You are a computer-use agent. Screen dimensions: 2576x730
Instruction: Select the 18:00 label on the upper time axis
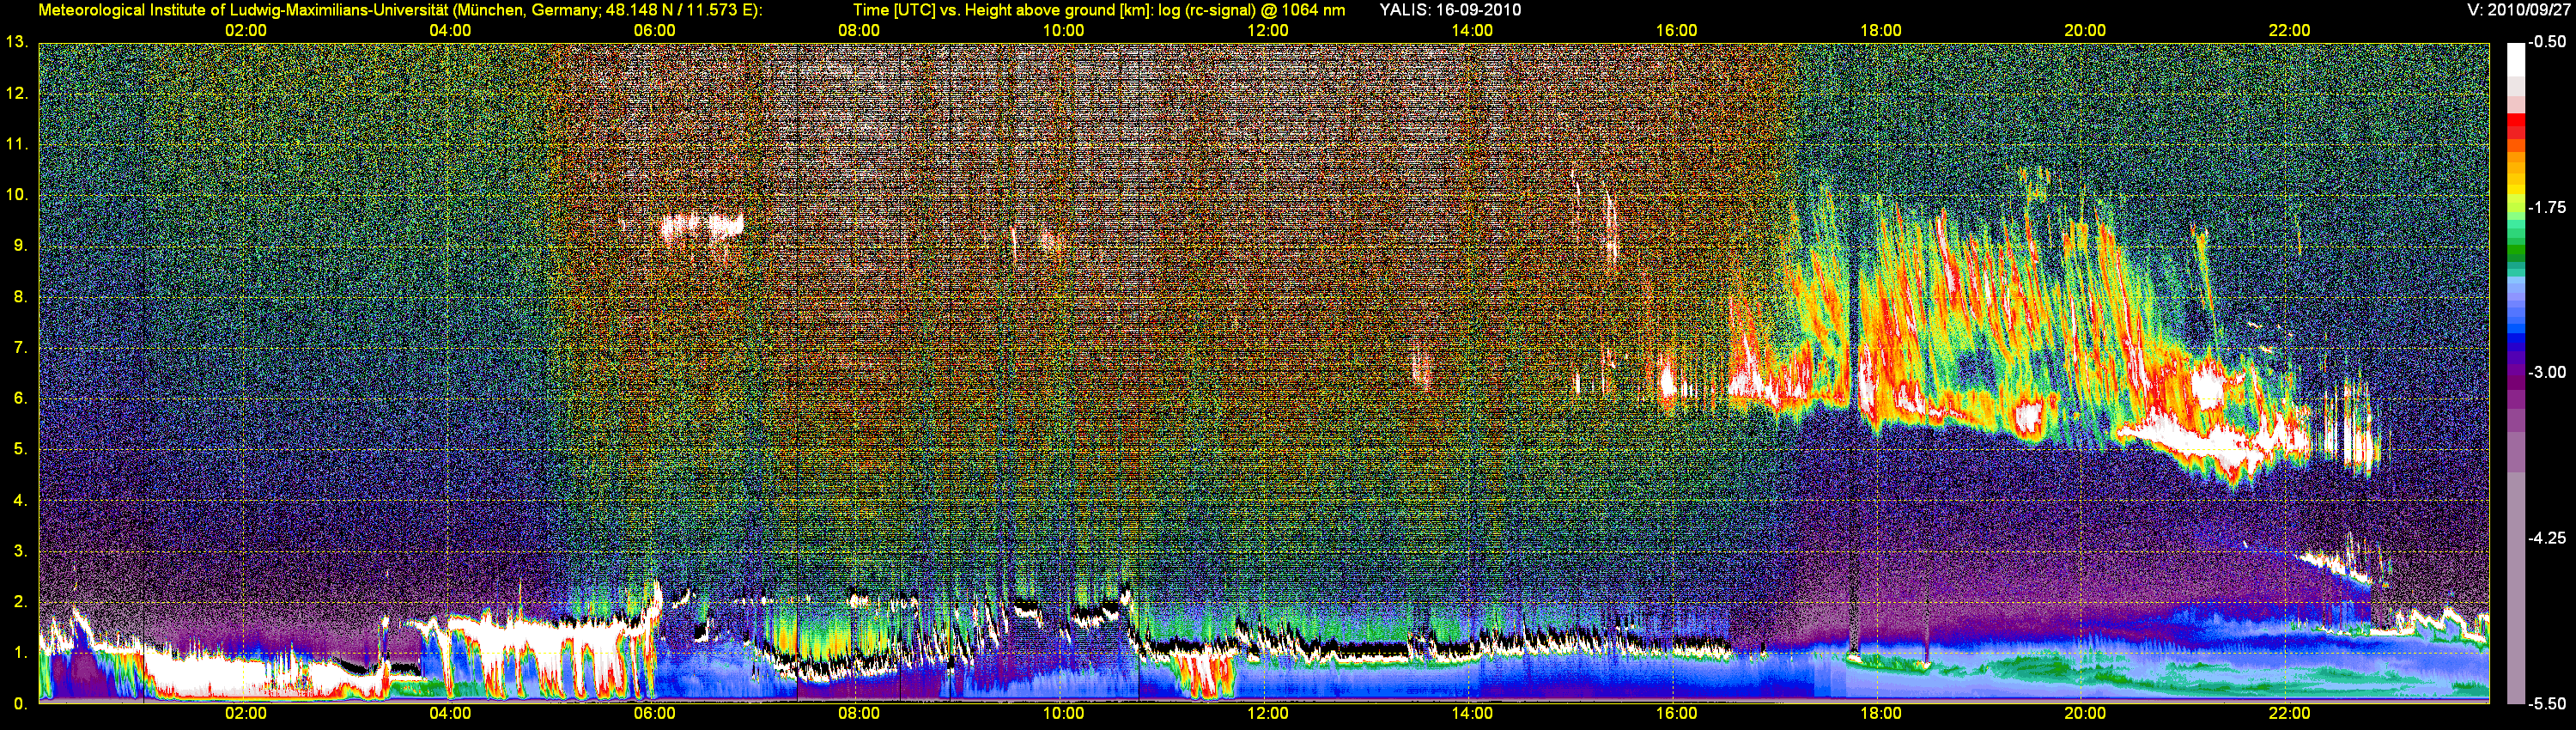(x=1880, y=31)
